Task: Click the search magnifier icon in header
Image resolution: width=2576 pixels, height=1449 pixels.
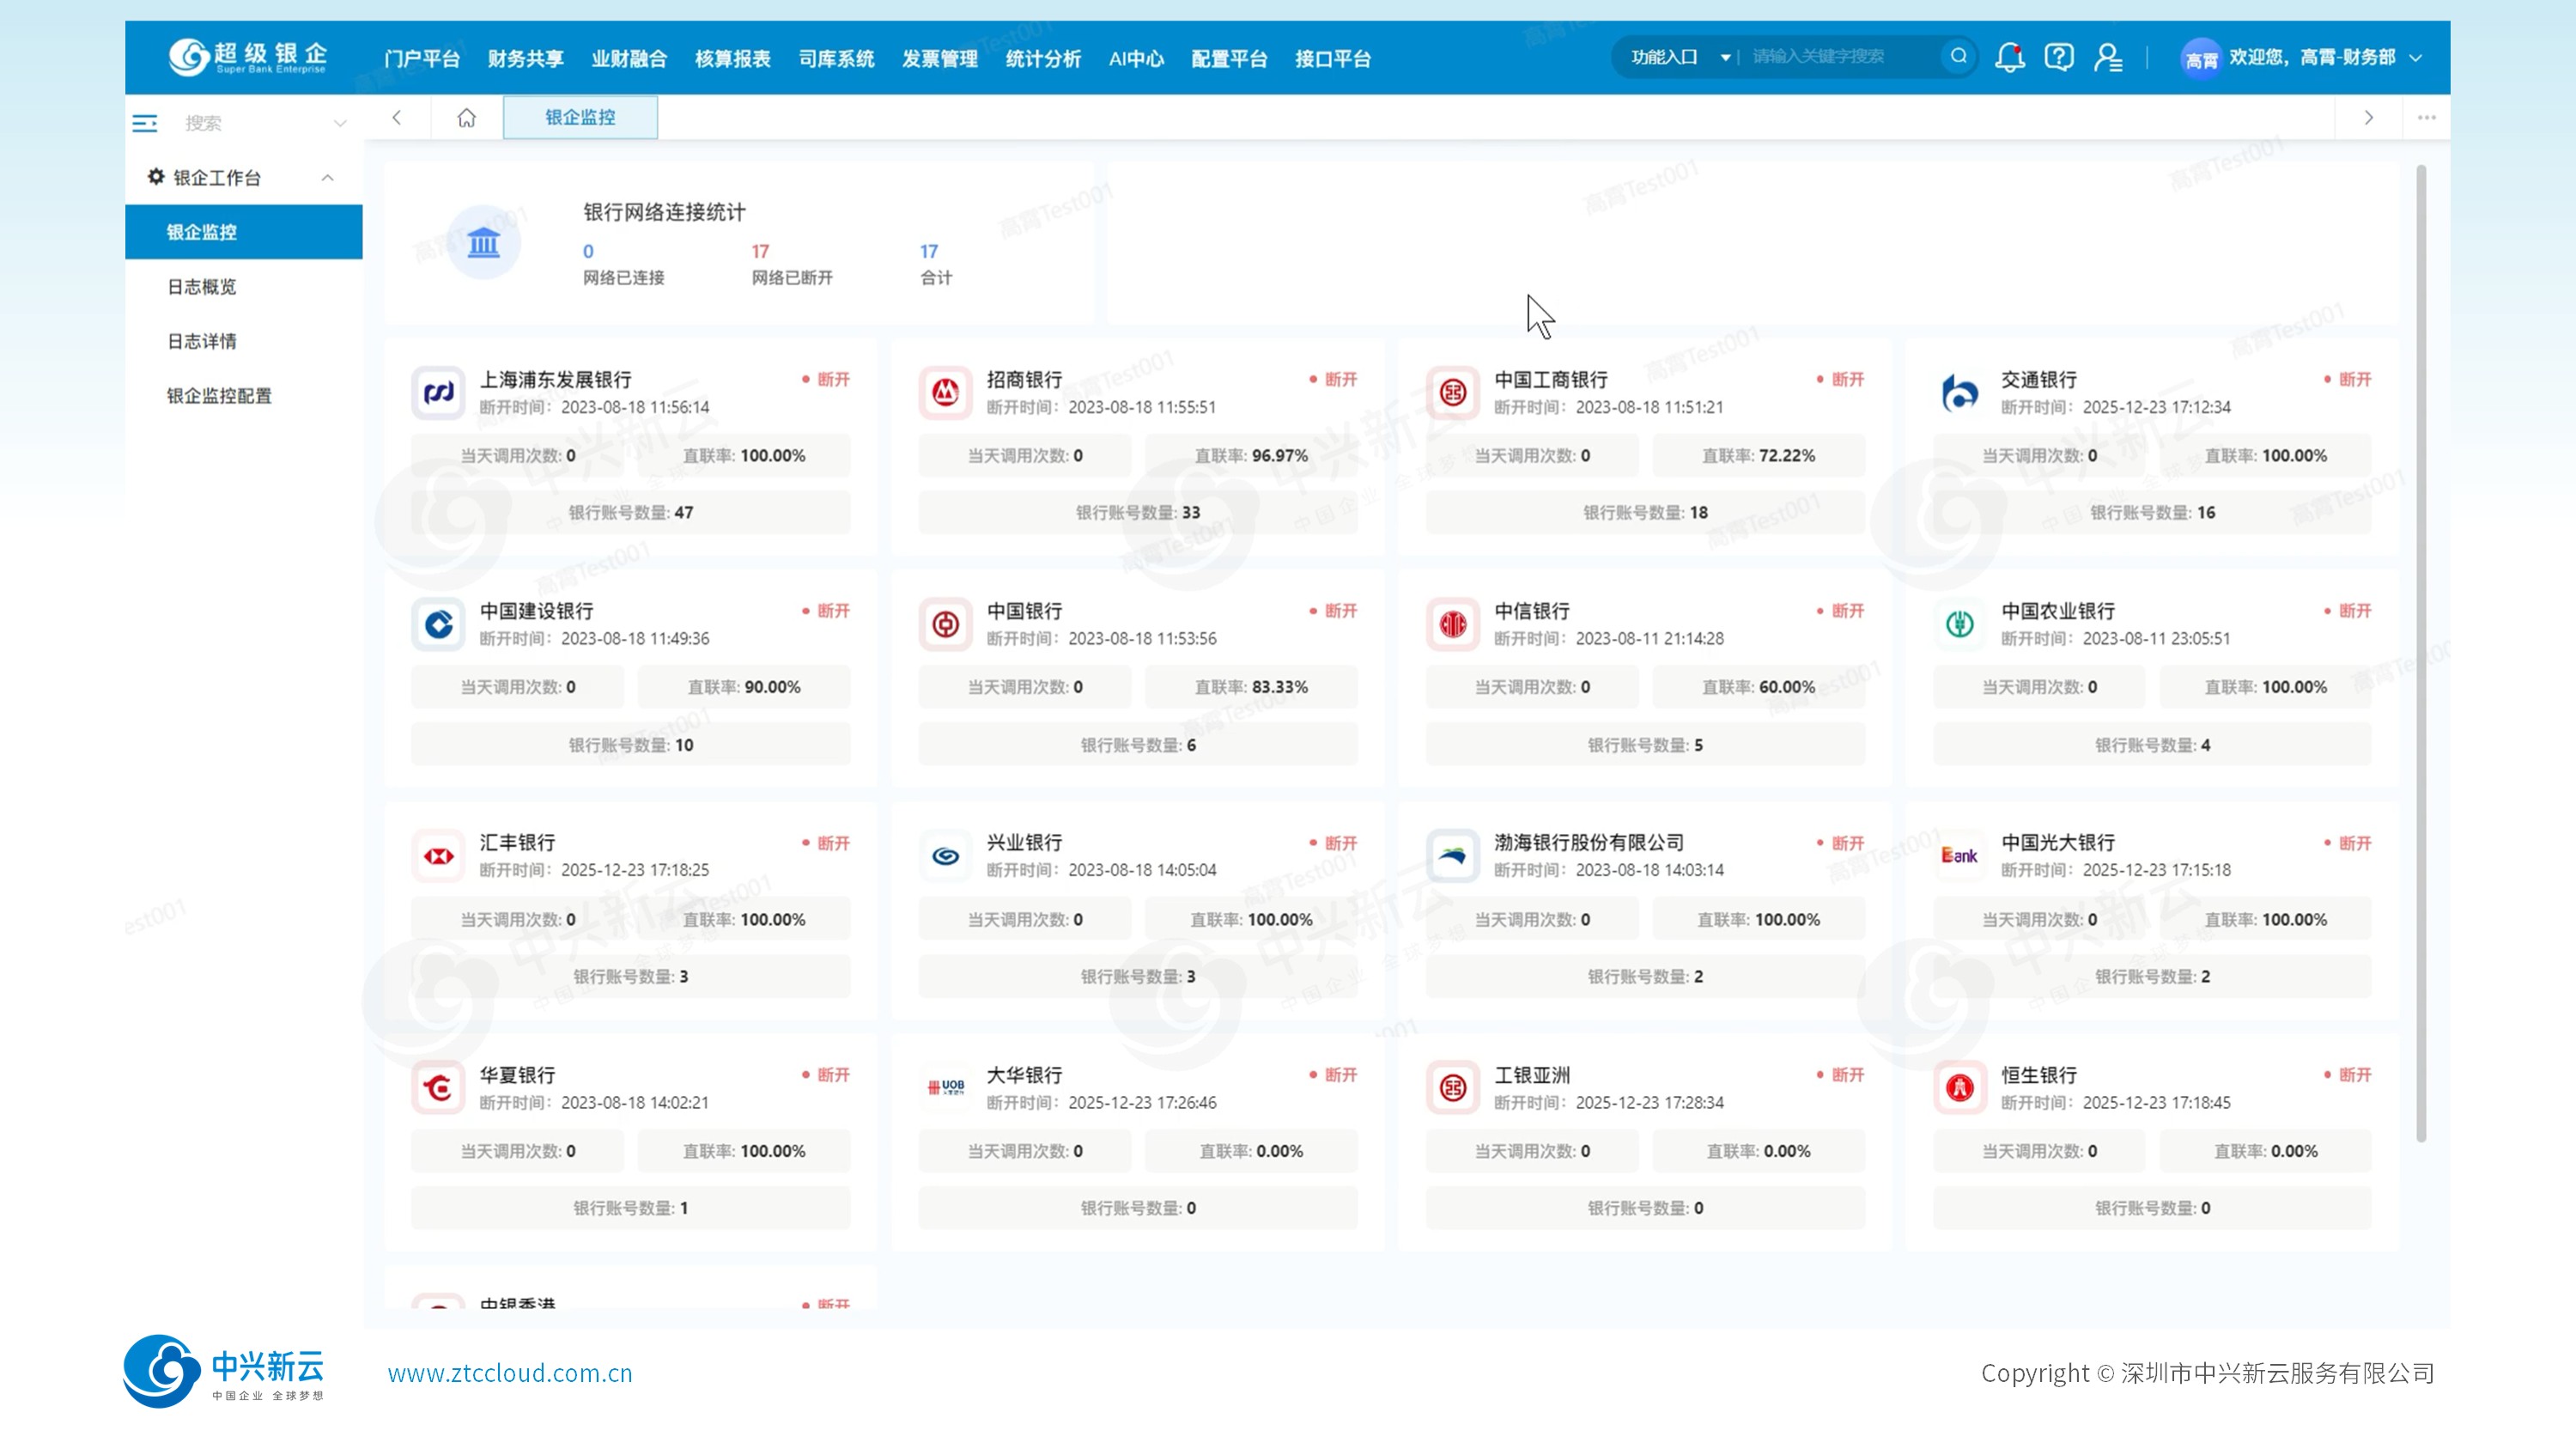Action: [1959, 56]
